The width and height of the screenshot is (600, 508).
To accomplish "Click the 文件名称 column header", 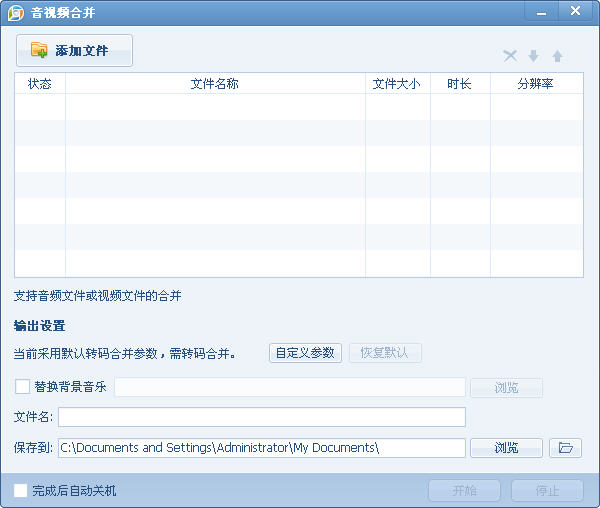I will [215, 84].
